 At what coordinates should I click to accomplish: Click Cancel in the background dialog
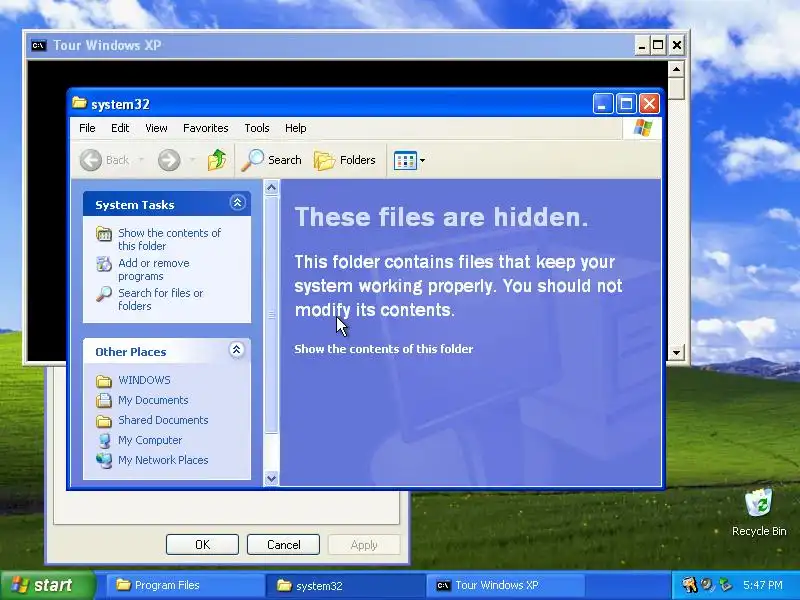[x=283, y=544]
